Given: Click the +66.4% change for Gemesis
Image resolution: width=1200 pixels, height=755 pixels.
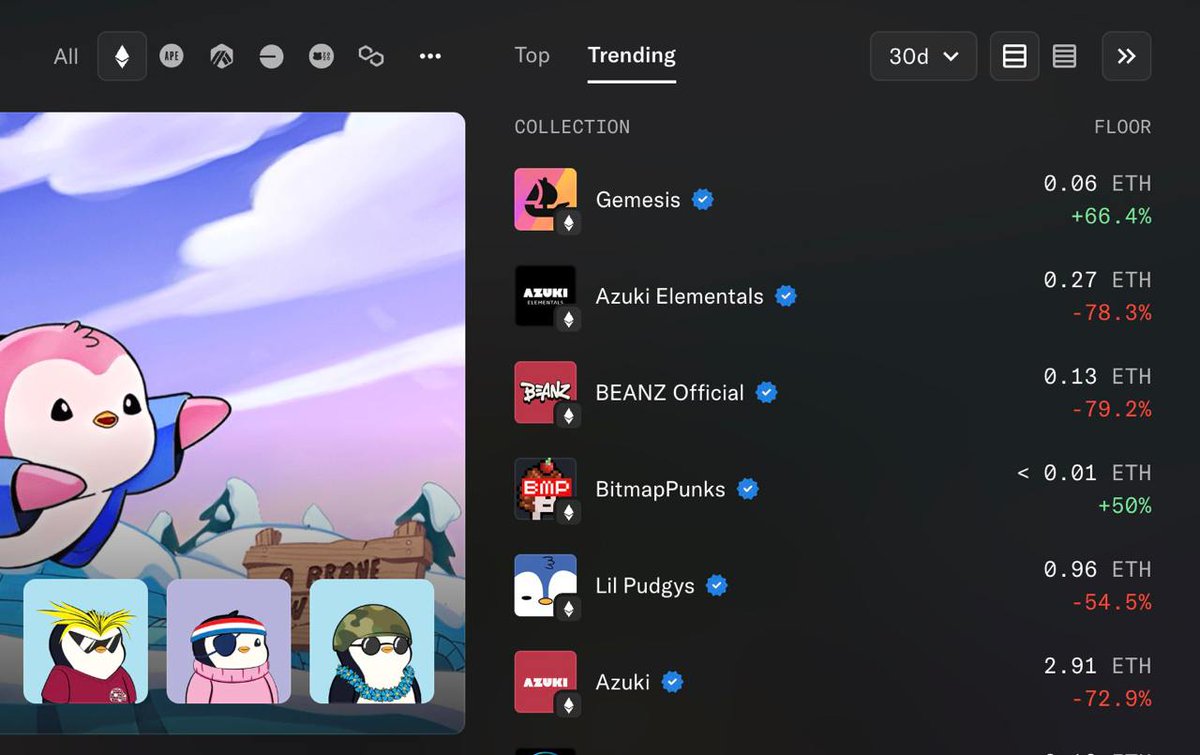Looking at the screenshot, I should (1111, 216).
